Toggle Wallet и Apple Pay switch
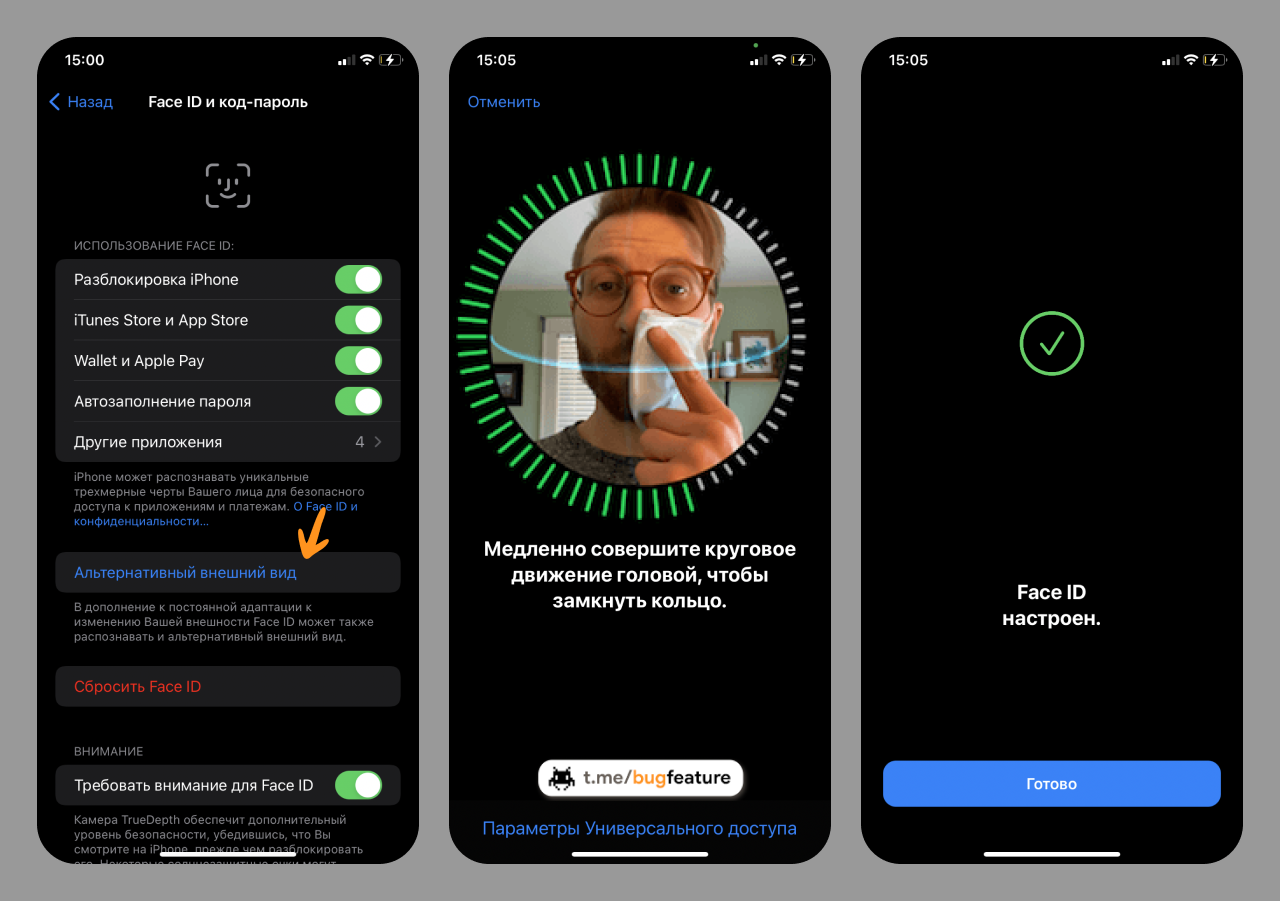This screenshot has width=1280, height=901. pos(359,360)
